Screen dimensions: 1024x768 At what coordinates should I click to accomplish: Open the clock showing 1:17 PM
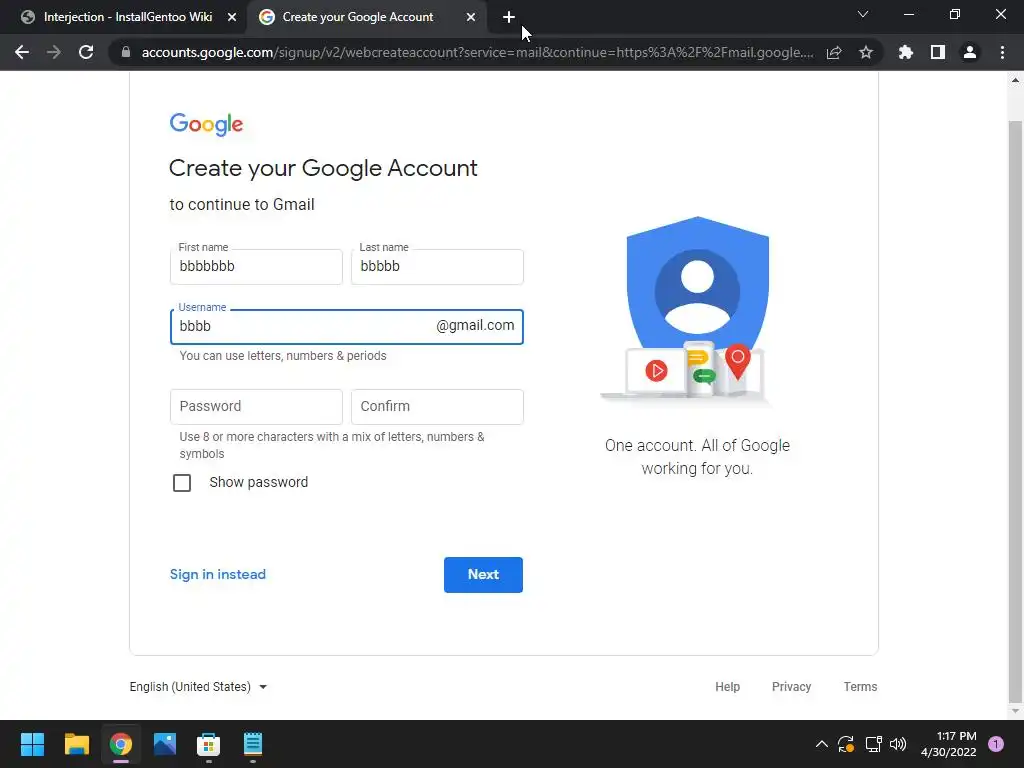948,744
